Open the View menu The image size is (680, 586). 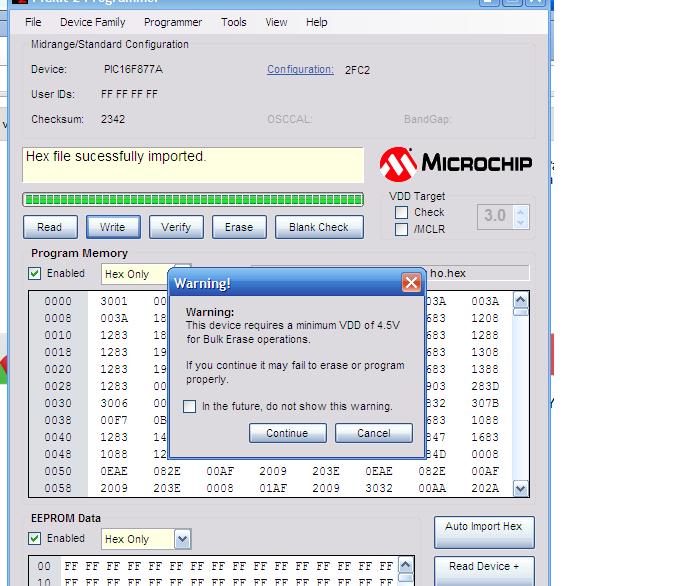(276, 22)
